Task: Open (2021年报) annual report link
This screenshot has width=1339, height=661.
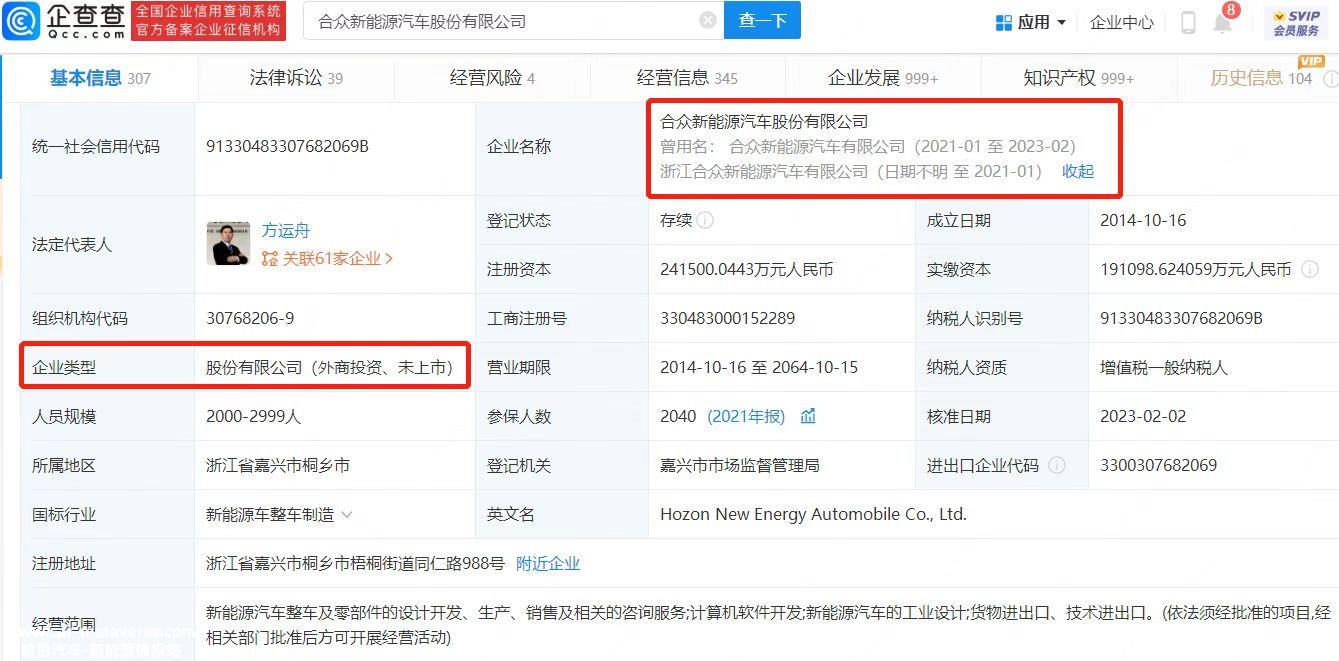Action: pos(746,416)
